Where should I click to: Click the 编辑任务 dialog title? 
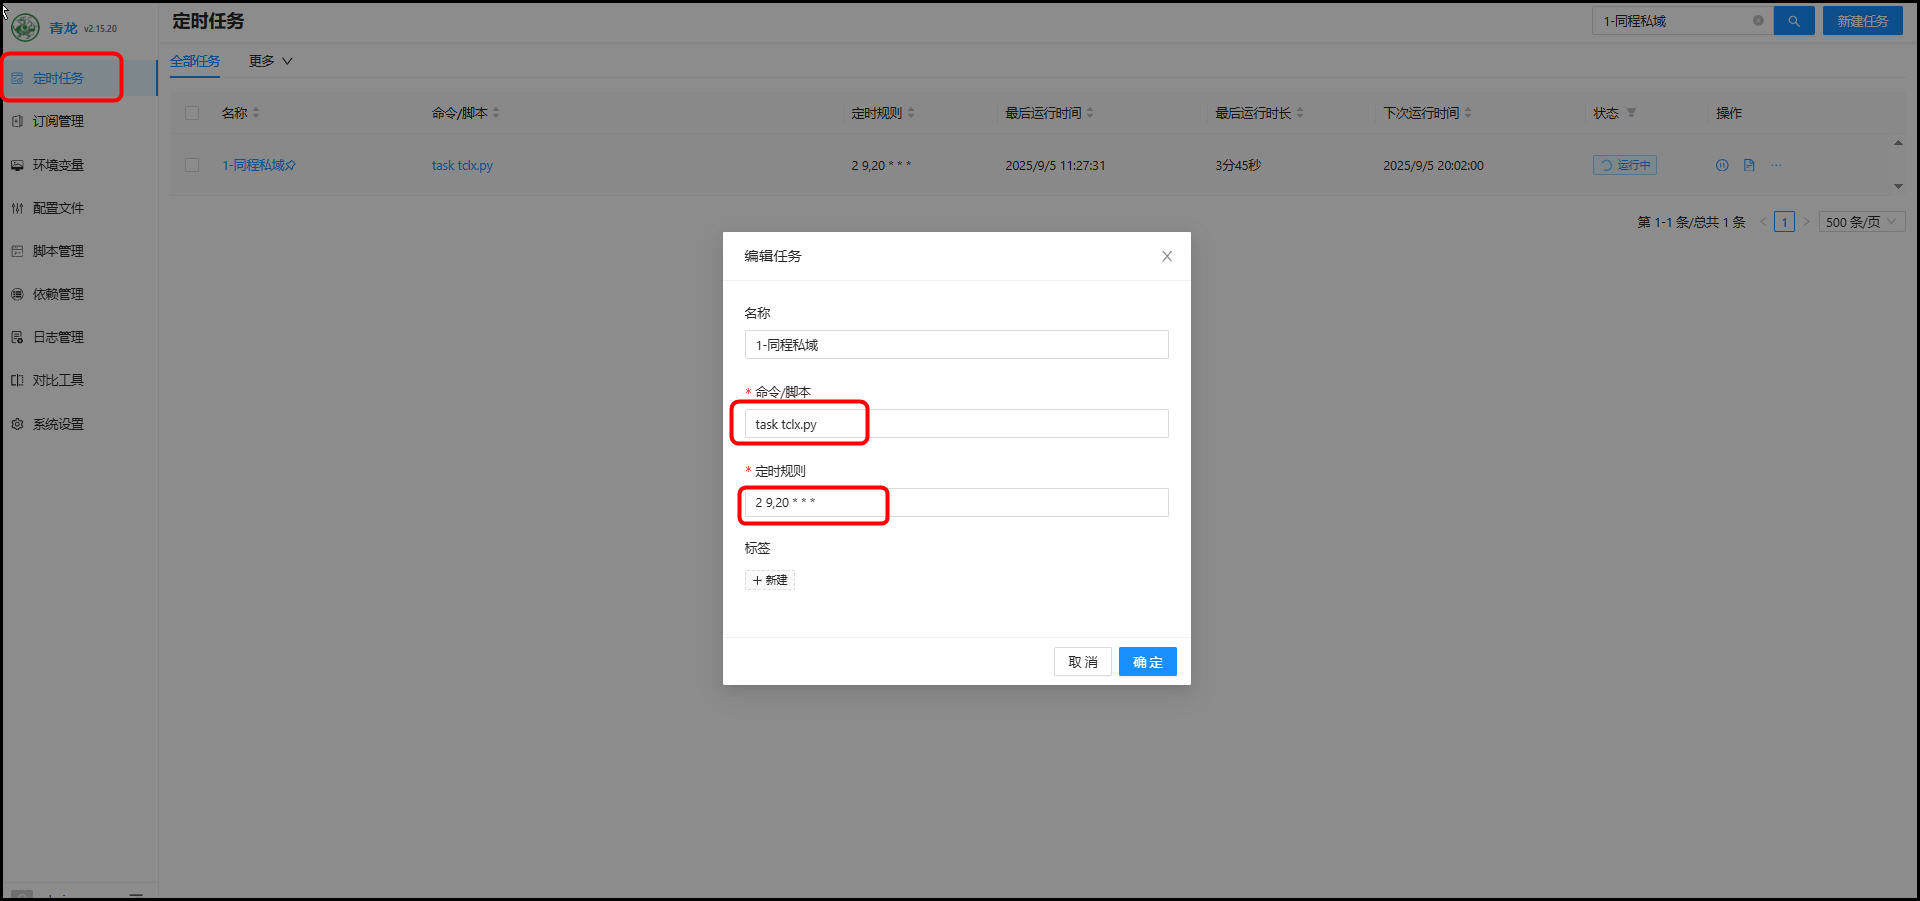tap(772, 256)
